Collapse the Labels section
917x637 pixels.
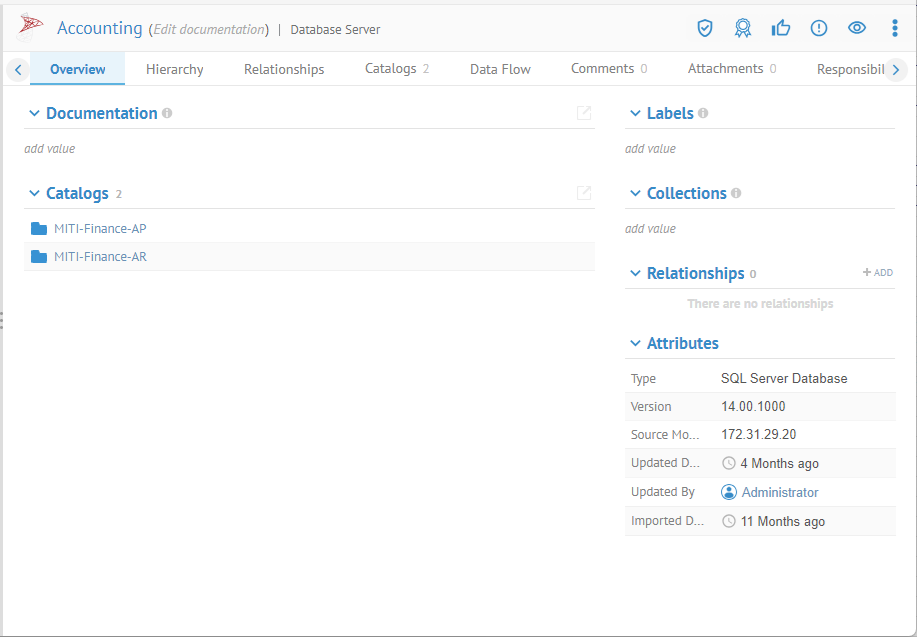pyautogui.click(x=635, y=114)
